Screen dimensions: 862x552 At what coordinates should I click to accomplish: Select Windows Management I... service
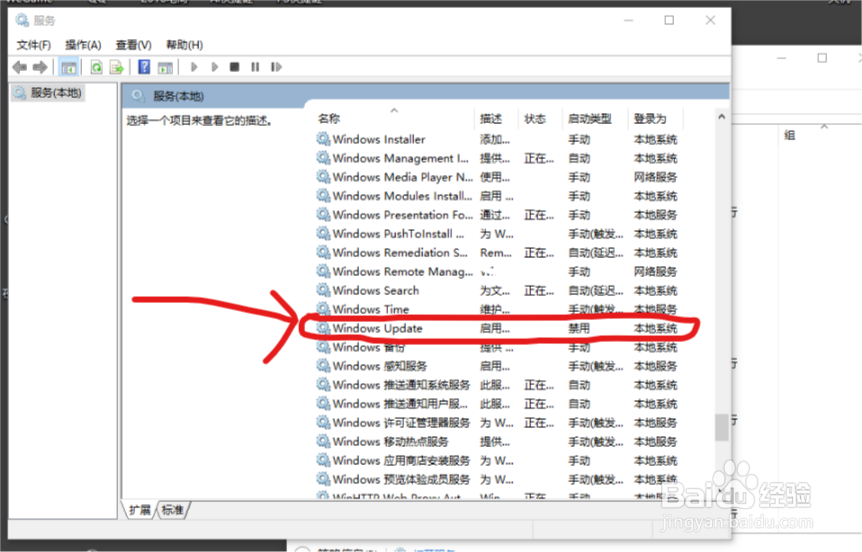click(498, 158)
